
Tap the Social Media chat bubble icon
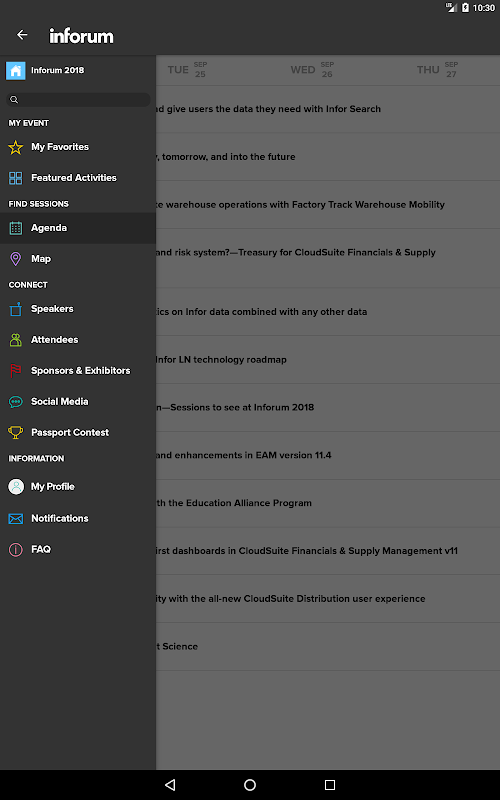coord(16,402)
